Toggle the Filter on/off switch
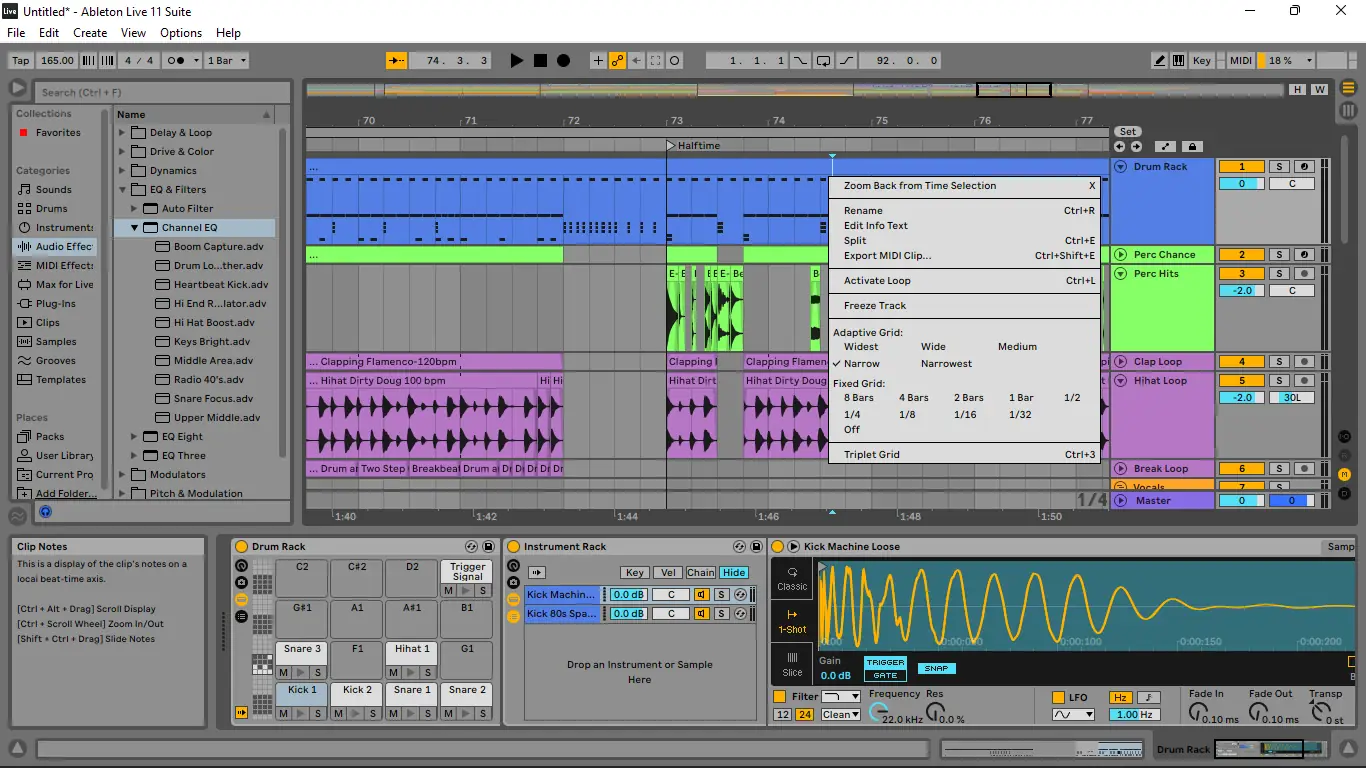Viewport: 1366px width, 768px height. click(780, 697)
